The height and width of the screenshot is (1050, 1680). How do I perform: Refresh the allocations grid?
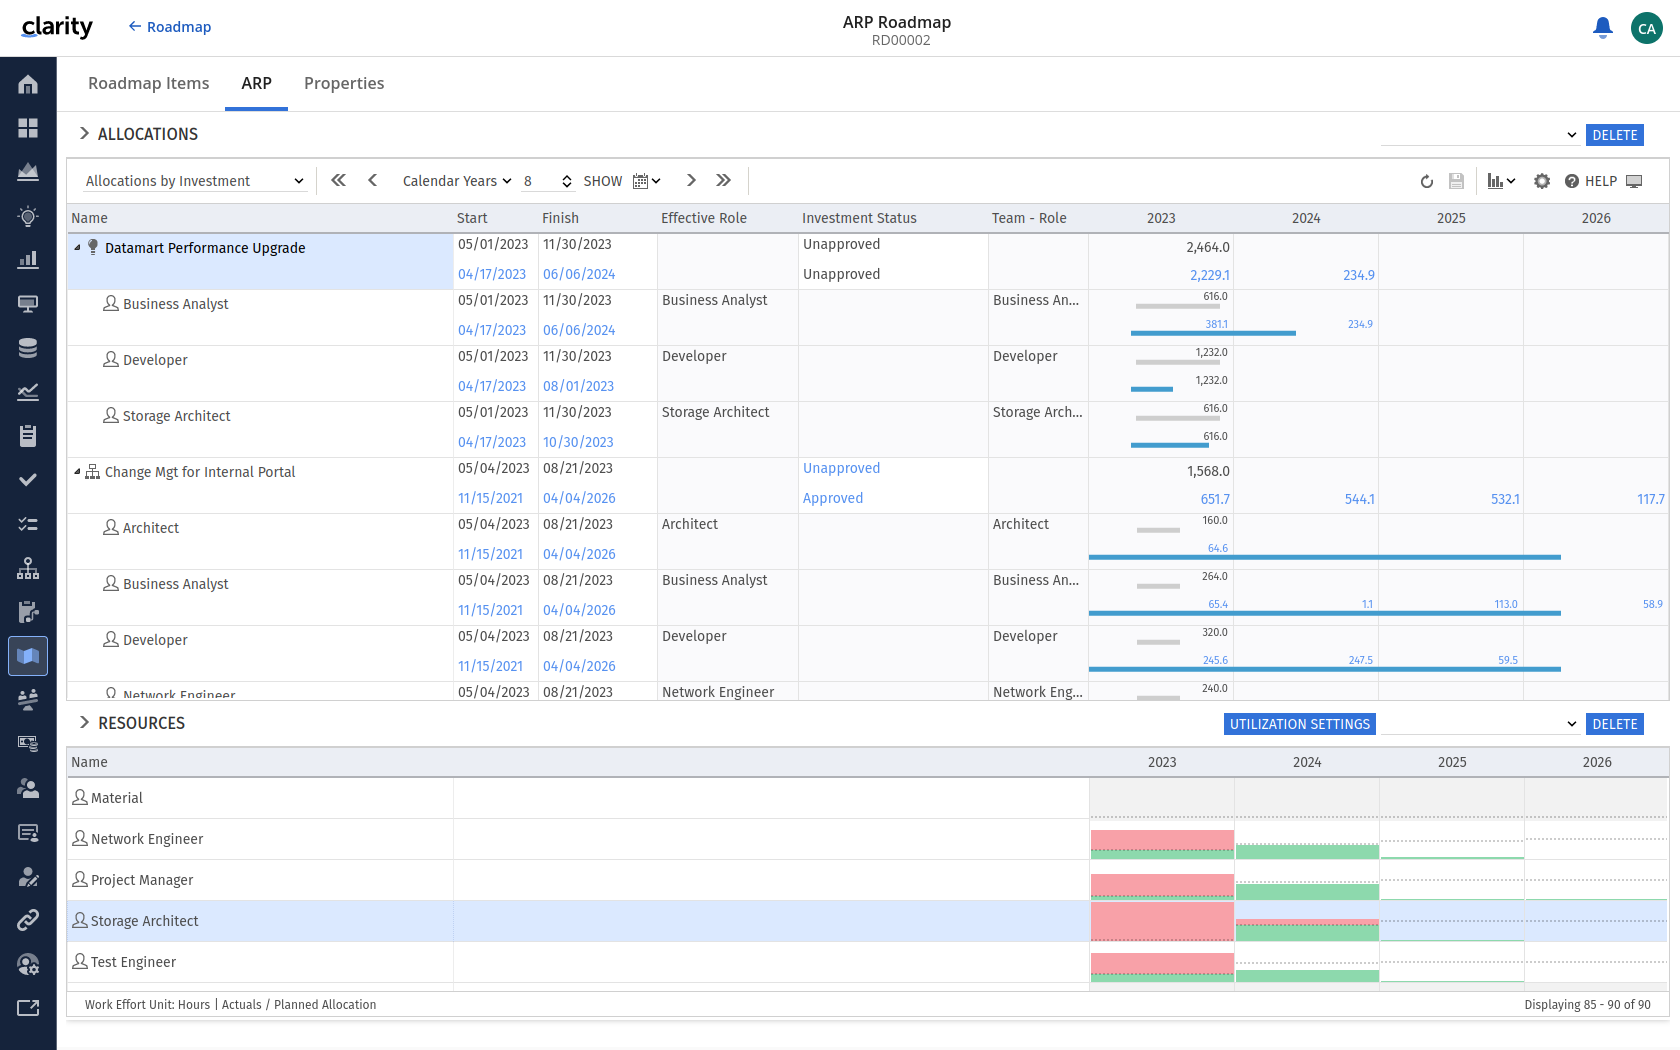tap(1427, 181)
